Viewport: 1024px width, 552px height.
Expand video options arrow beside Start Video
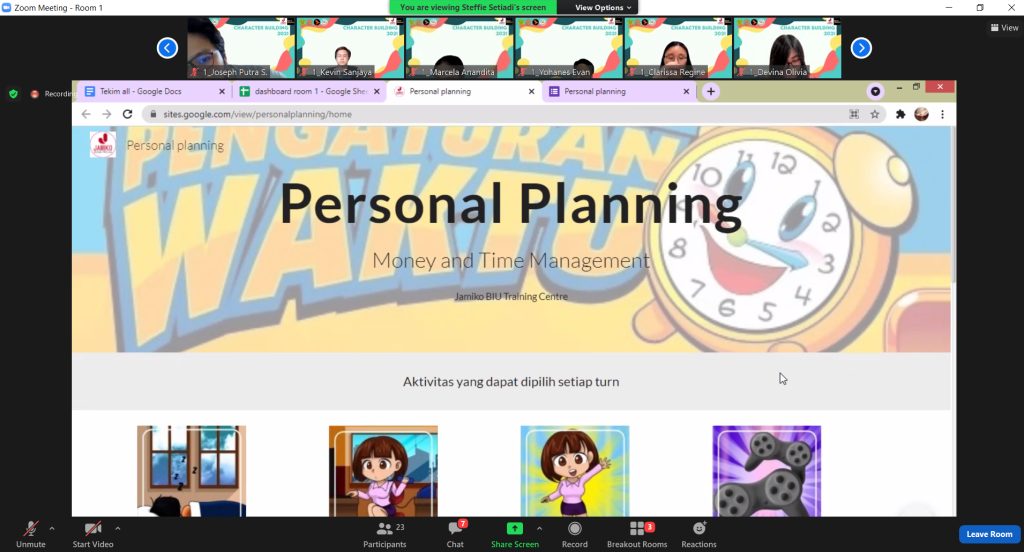point(118,528)
